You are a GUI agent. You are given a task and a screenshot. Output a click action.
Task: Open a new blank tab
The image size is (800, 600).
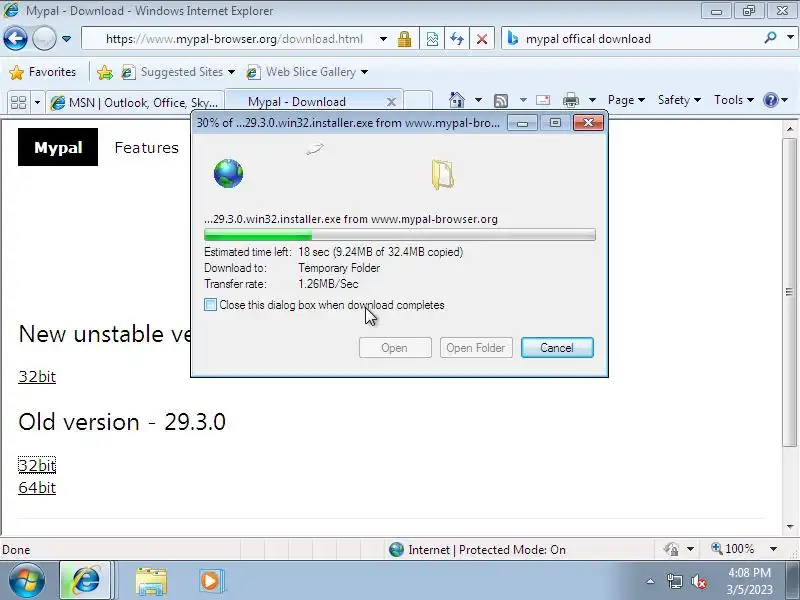tap(419, 102)
